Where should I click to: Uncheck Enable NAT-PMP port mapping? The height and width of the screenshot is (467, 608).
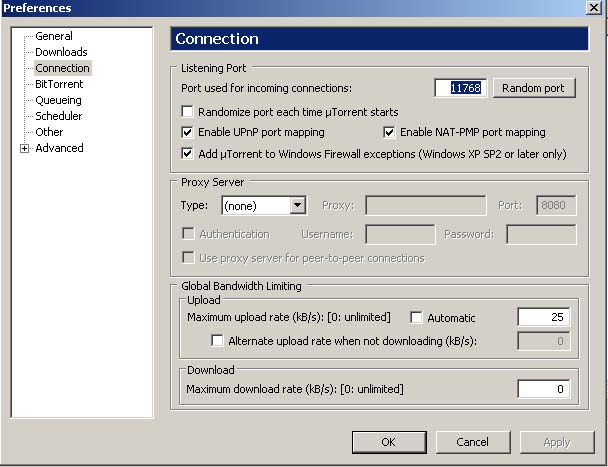[390, 132]
